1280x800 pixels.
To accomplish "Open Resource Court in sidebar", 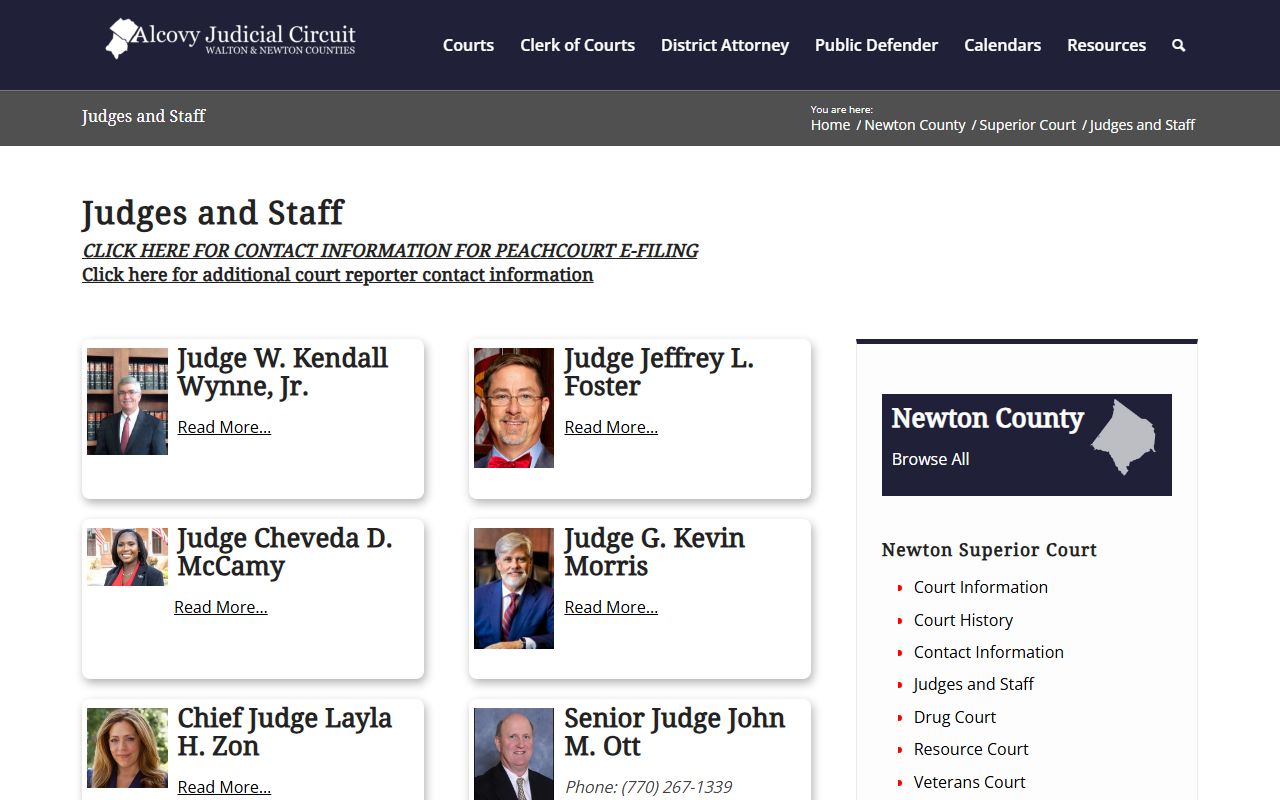I will [x=971, y=749].
